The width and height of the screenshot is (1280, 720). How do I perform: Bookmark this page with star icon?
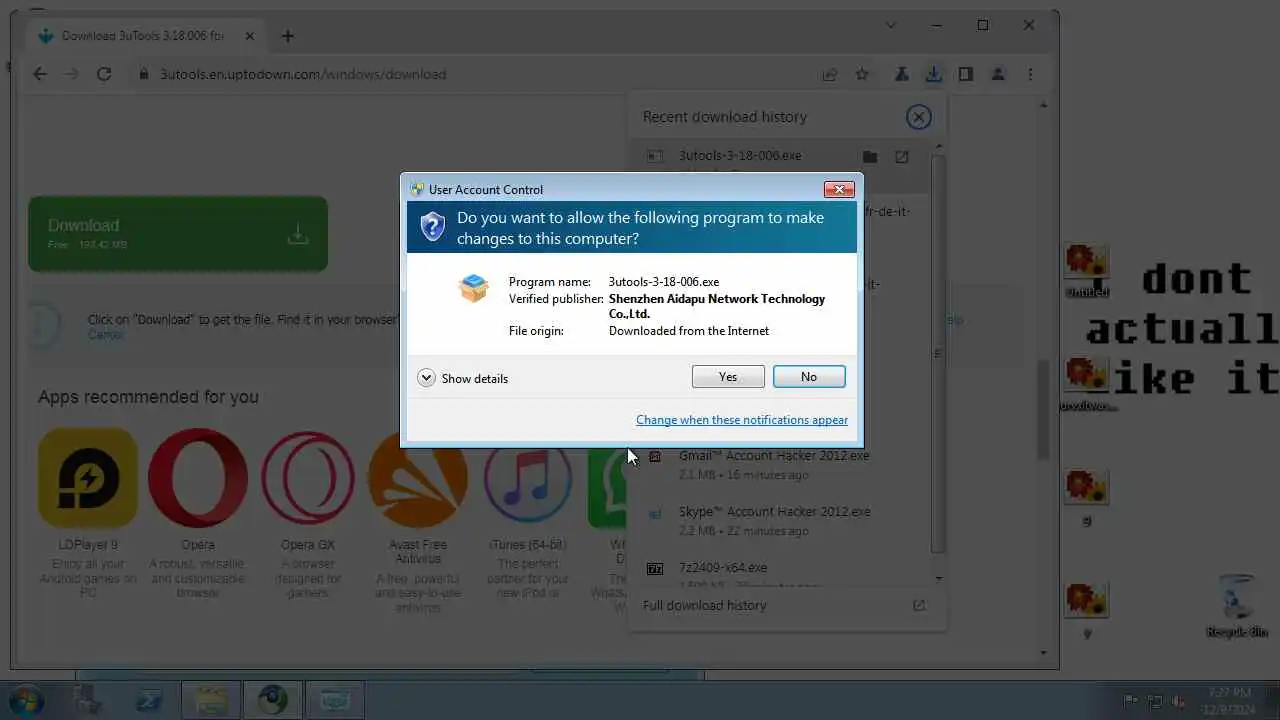[x=862, y=74]
